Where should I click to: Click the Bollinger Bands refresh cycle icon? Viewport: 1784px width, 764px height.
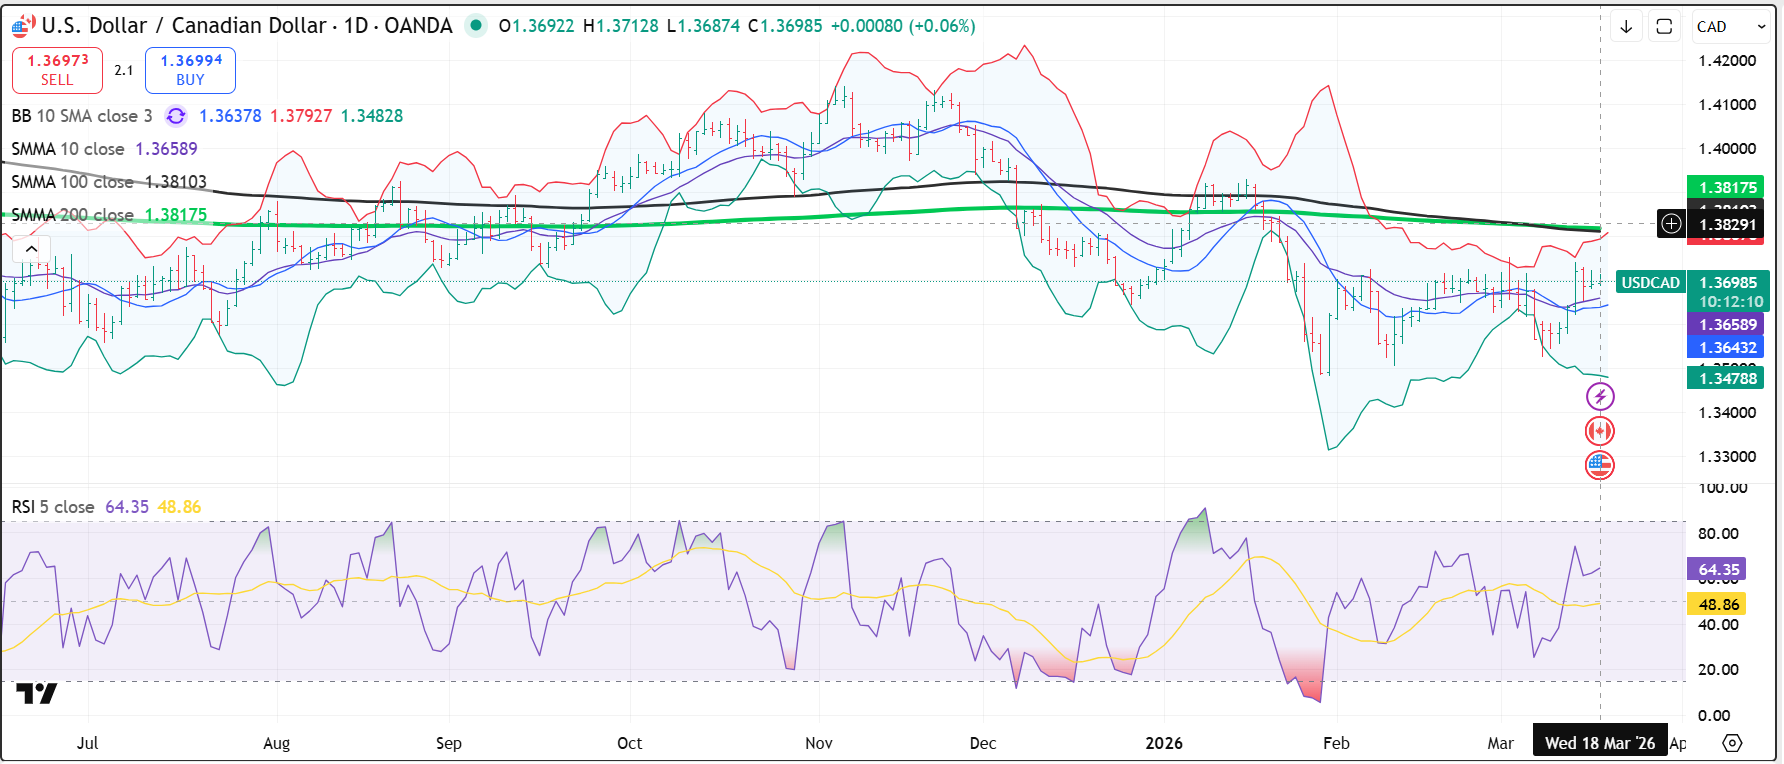176,116
